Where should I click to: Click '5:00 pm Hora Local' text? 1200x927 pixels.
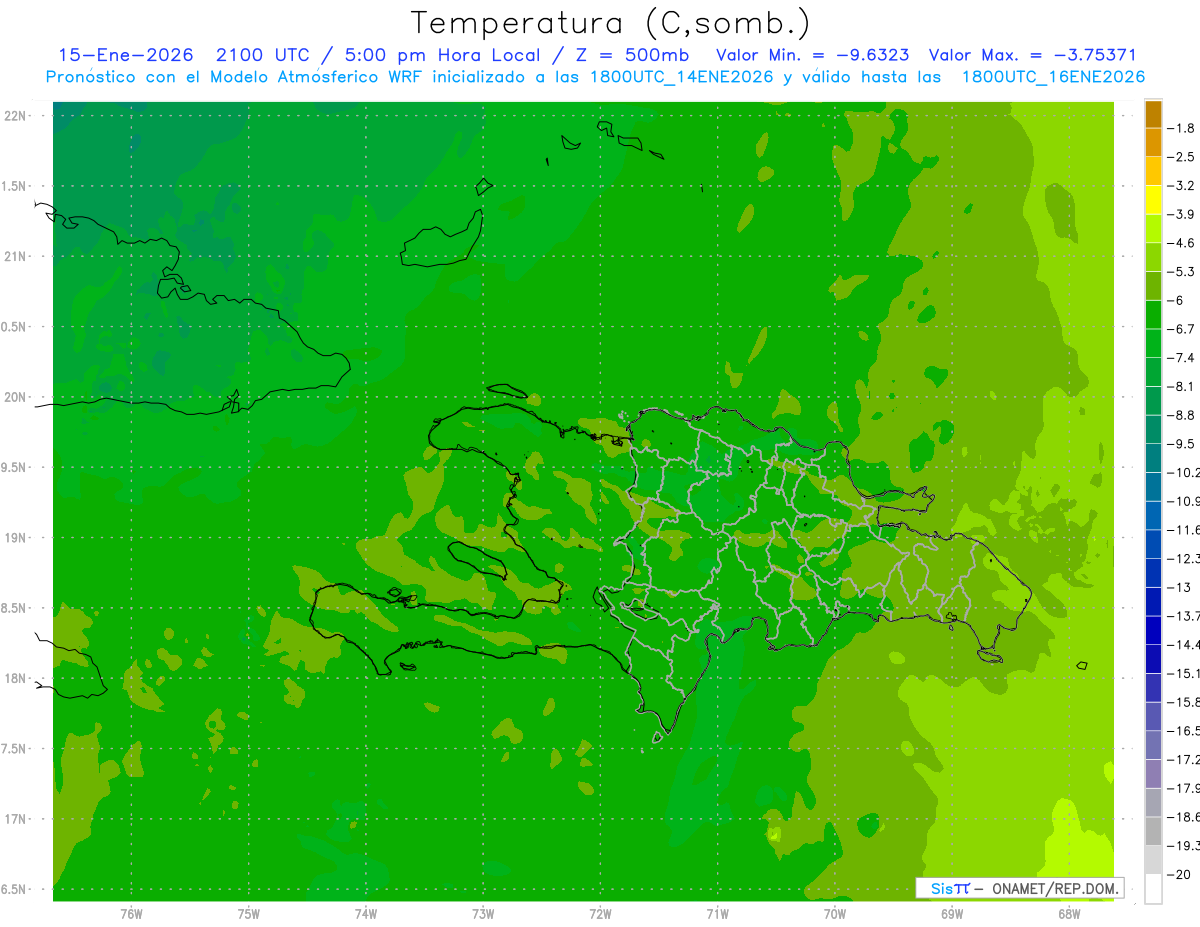click(x=442, y=55)
